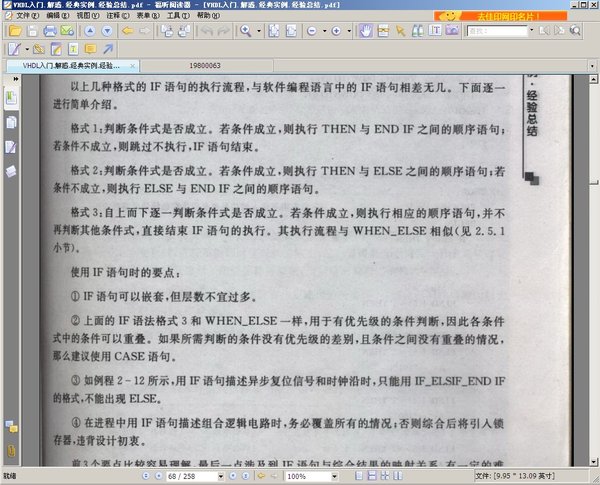Open the page number dropdown in the status bar
Viewport: 600px width, 485px height.
point(221,476)
